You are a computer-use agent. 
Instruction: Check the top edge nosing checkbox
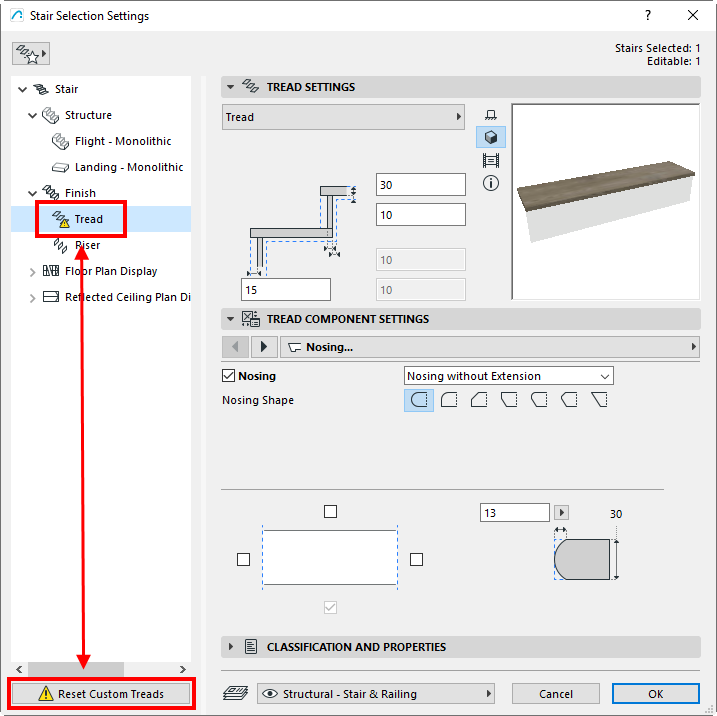point(330,511)
